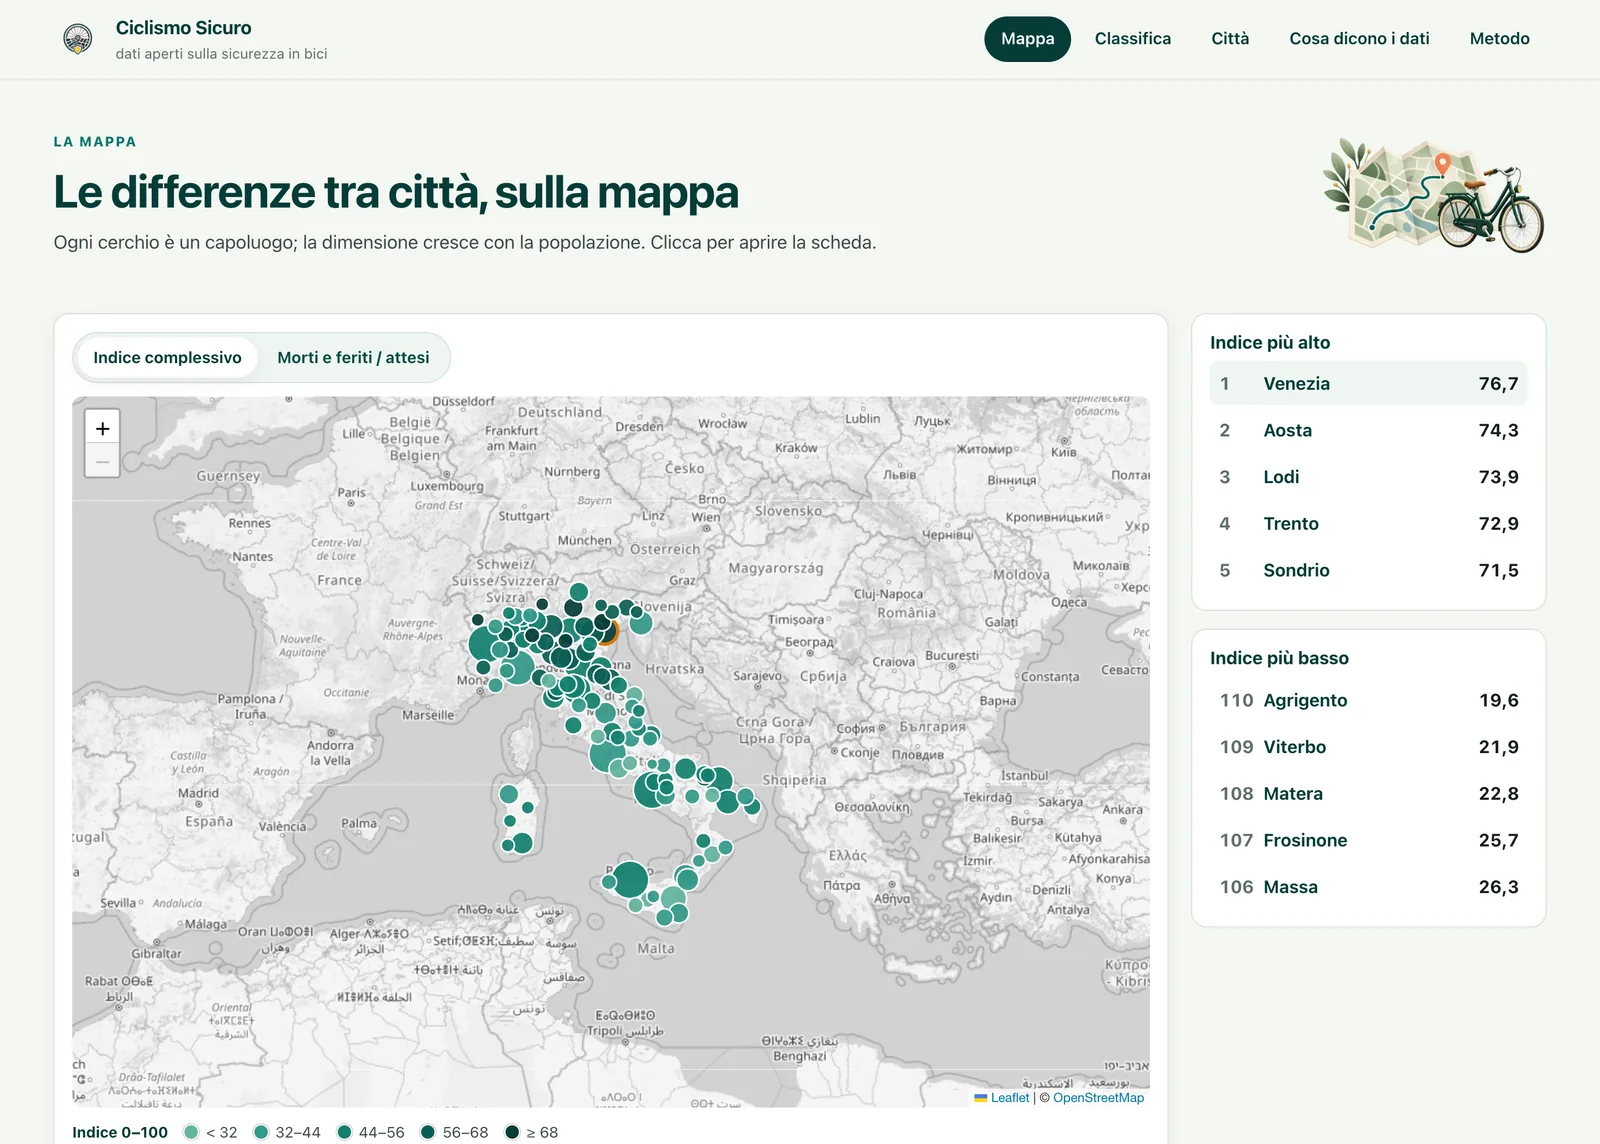
Task: Select Trento with score 72,9
Action: tap(1368, 524)
